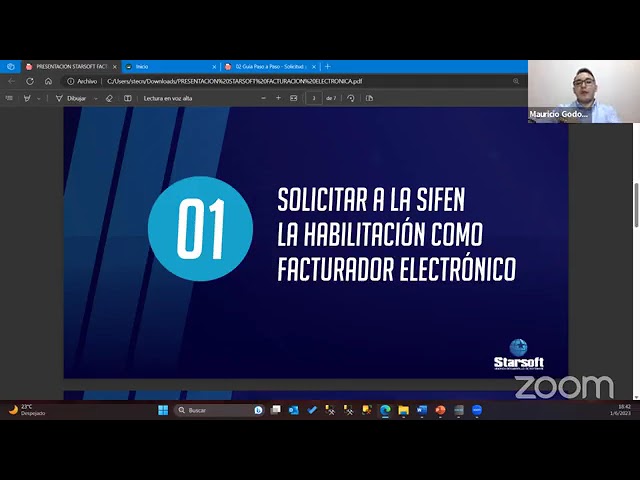Switch to the Inicio tab
Image resolution: width=640 pixels, height=480 pixels.
[x=170, y=67]
